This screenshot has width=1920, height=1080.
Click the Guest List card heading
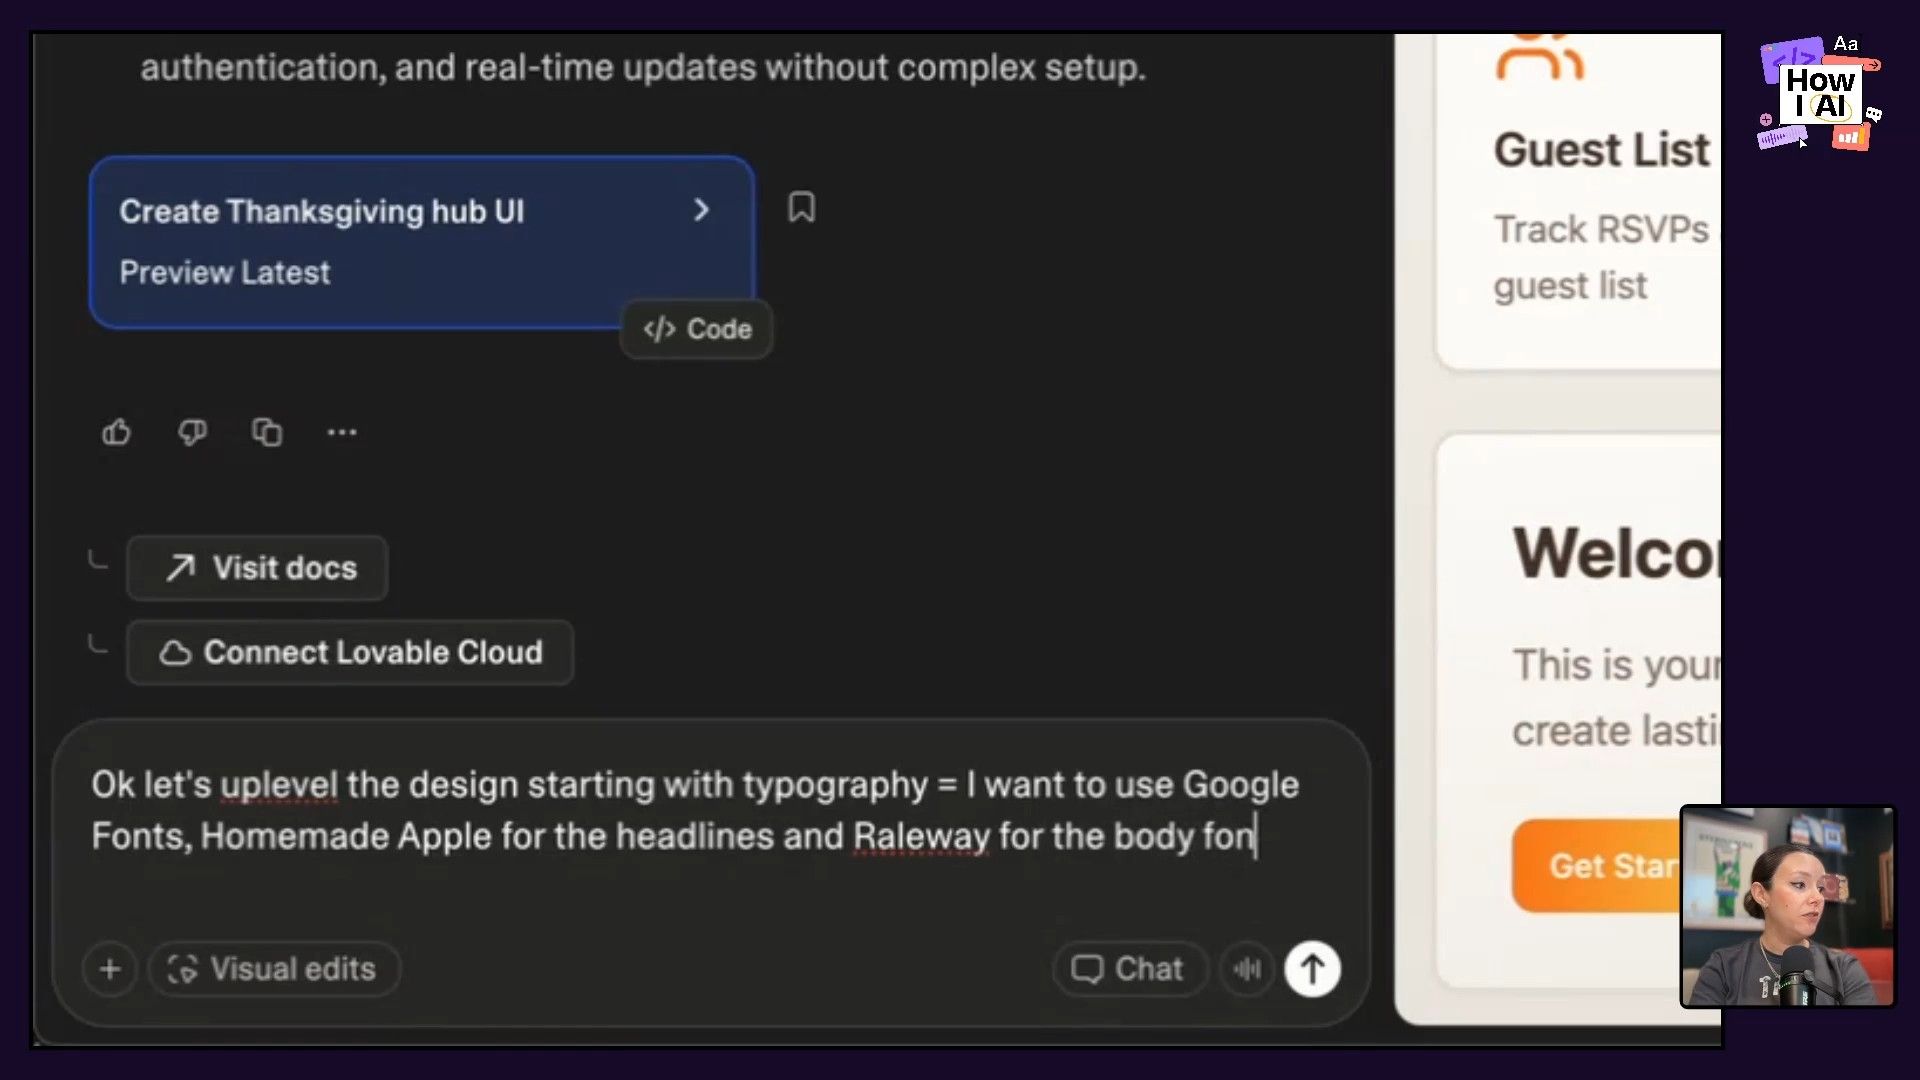tap(1602, 150)
